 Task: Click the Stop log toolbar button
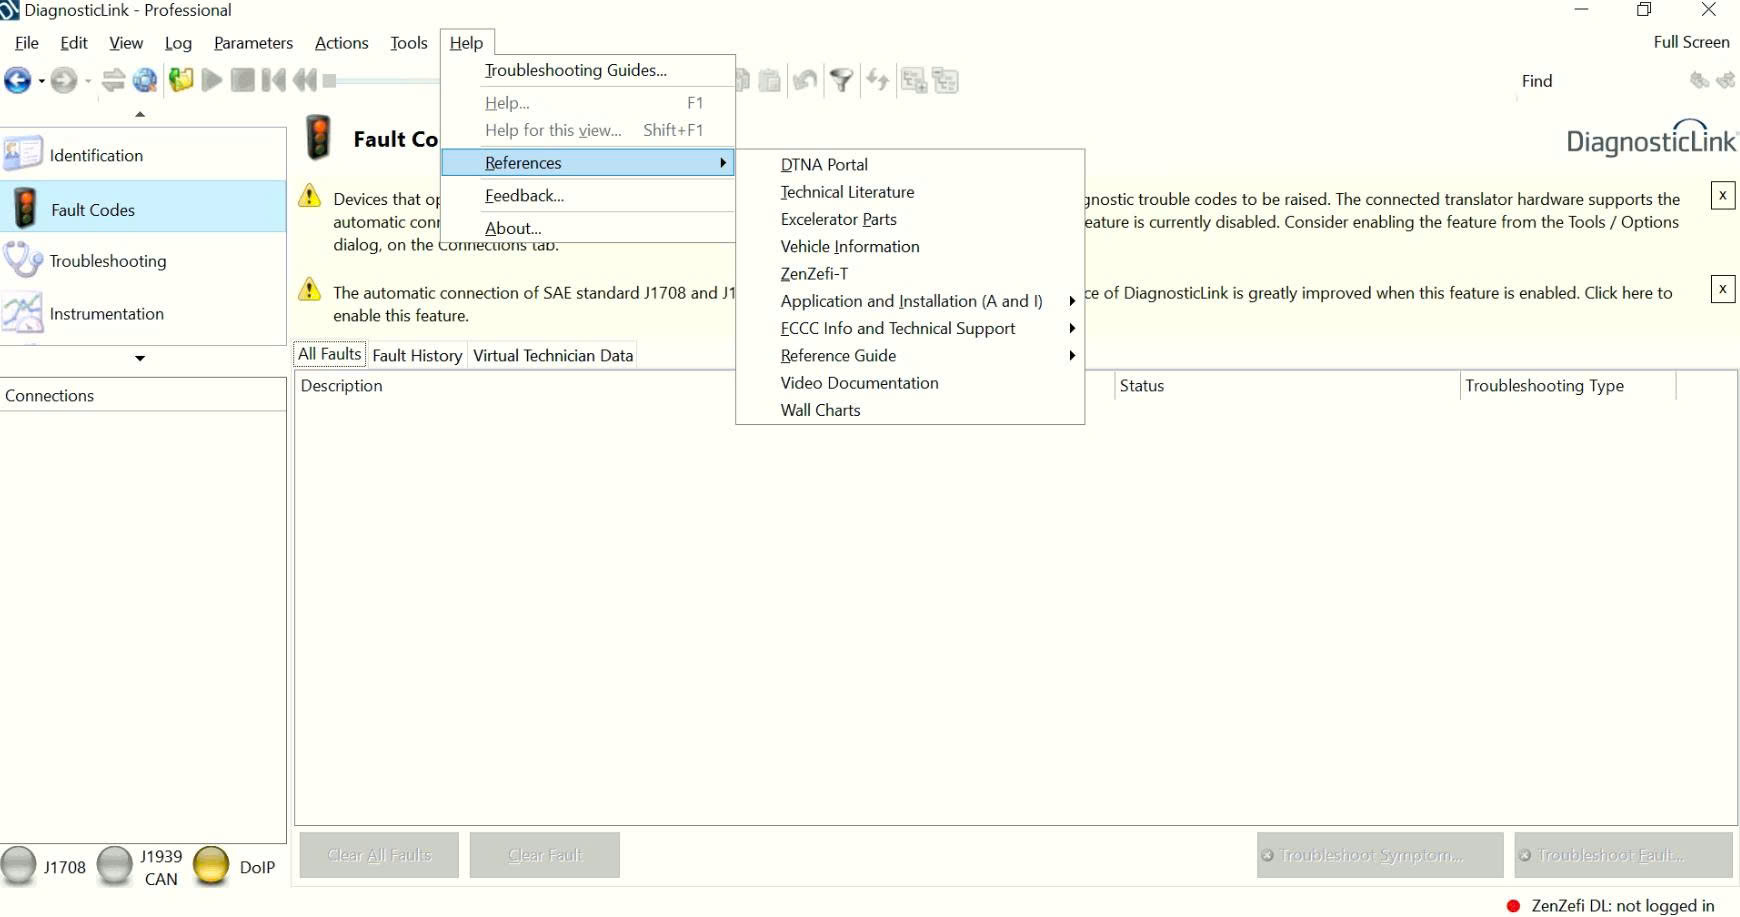[242, 80]
